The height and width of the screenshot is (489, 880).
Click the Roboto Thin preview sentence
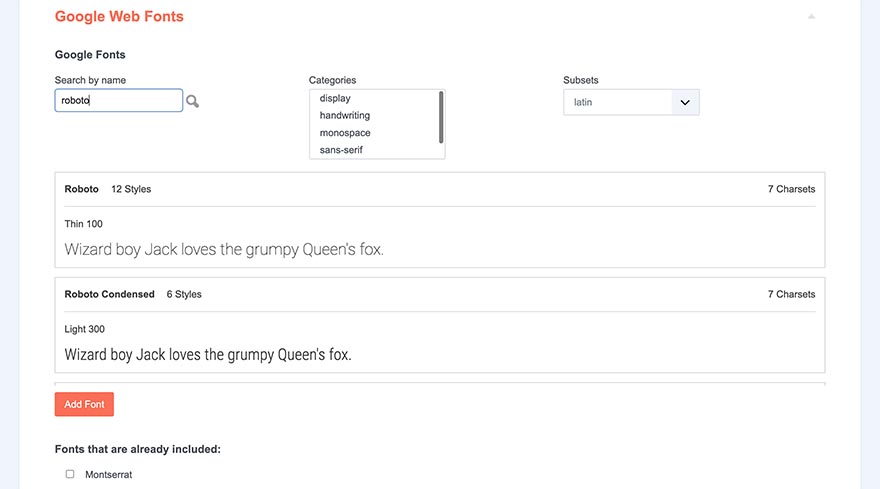tap(224, 249)
